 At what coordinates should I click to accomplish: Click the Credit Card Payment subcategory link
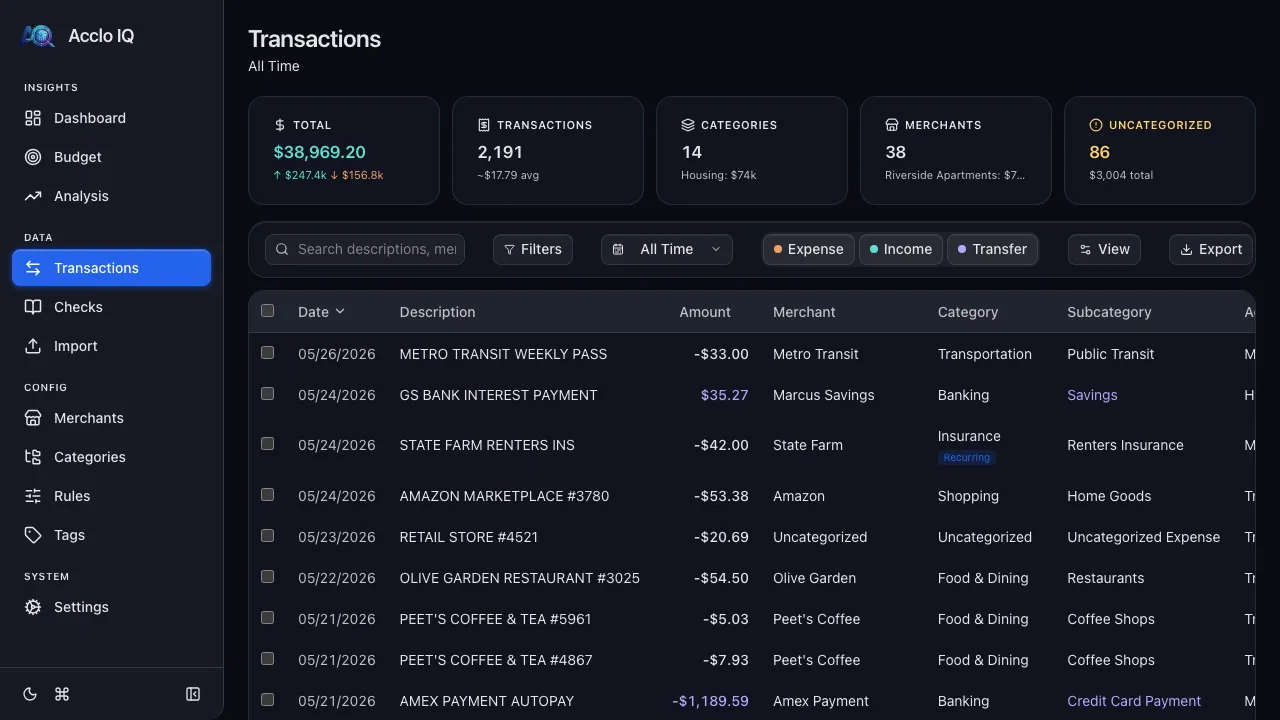pyautogui.click(x=1134, y=701)
